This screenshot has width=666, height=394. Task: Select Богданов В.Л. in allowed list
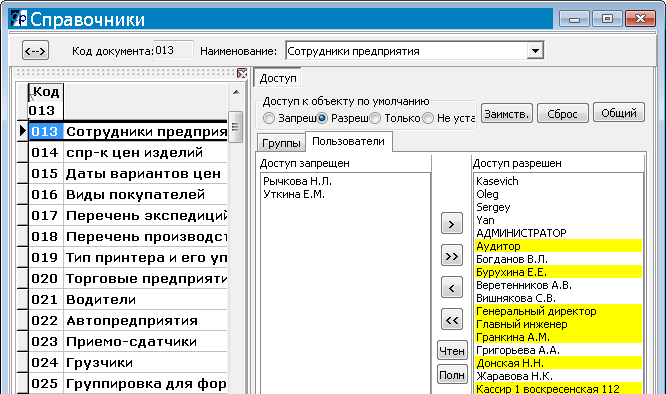click(x=559, y=259)
